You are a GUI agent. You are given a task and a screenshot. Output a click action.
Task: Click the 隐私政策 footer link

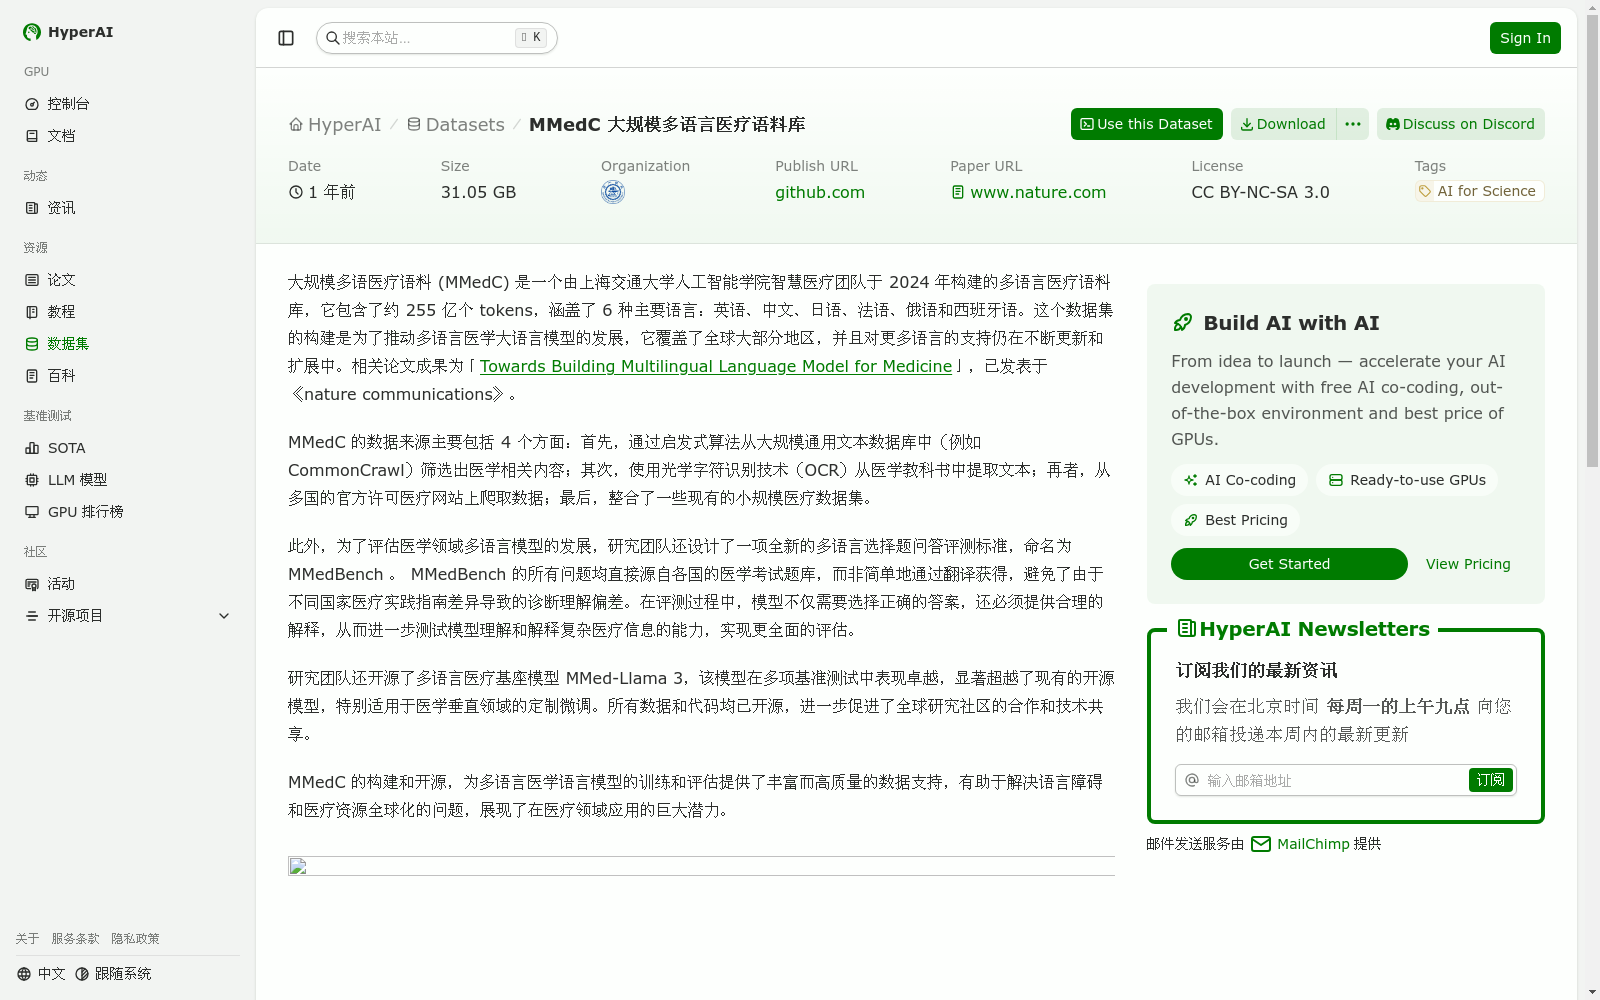coord(135,939)
